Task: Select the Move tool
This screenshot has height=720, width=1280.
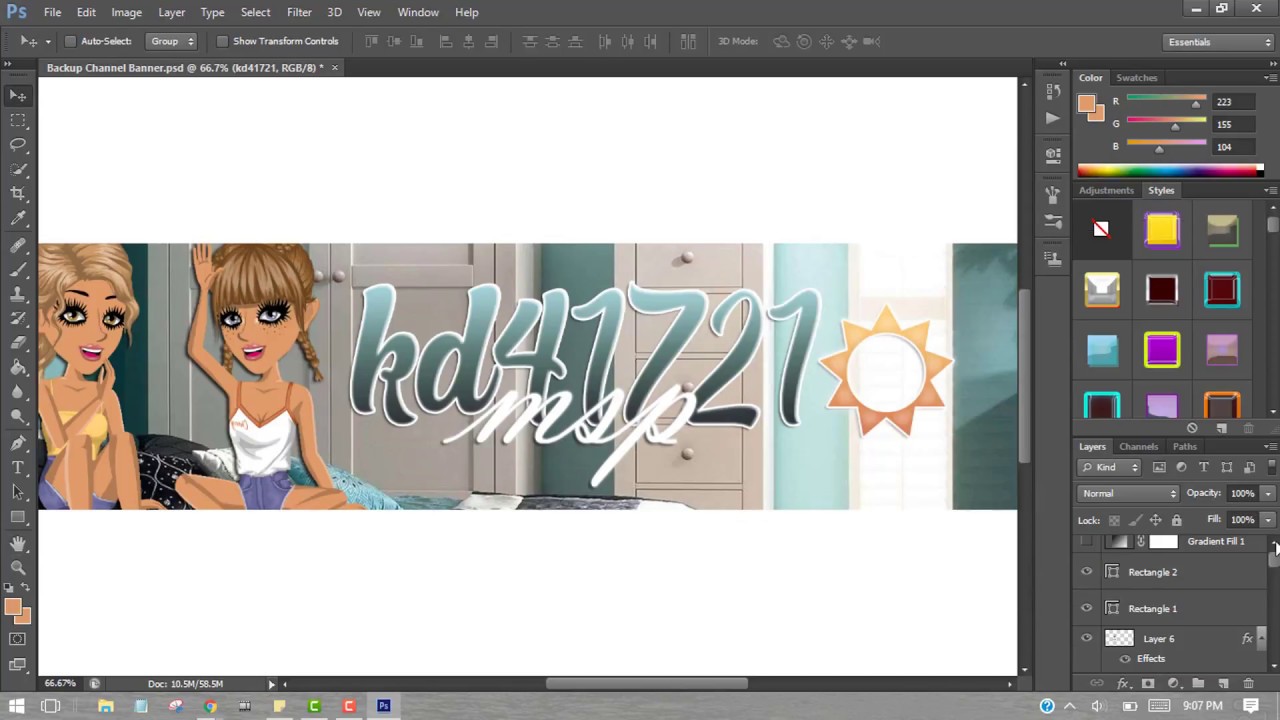Action: [18, 96]
